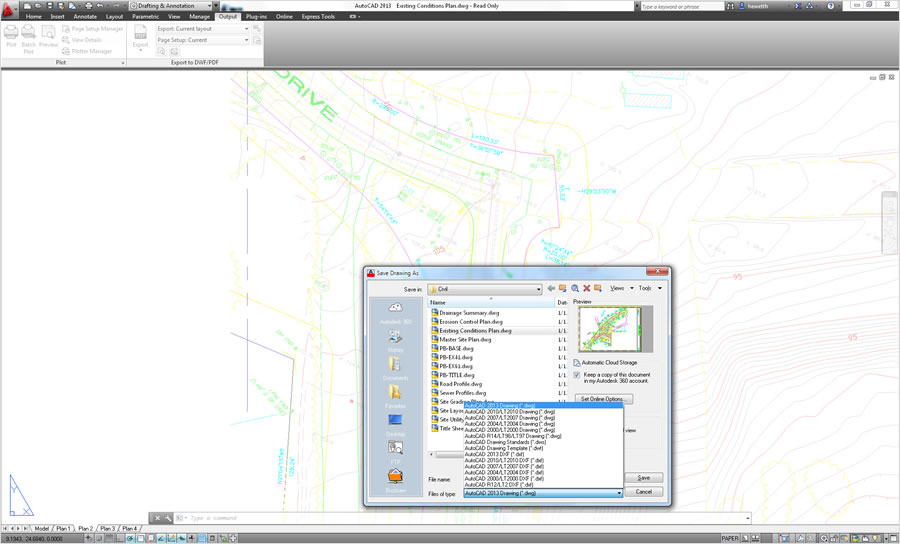Screen dimensions: 900x544
Task: Open the Drafting & Annotation workspace dropdown
Action: tap(171, 6)
